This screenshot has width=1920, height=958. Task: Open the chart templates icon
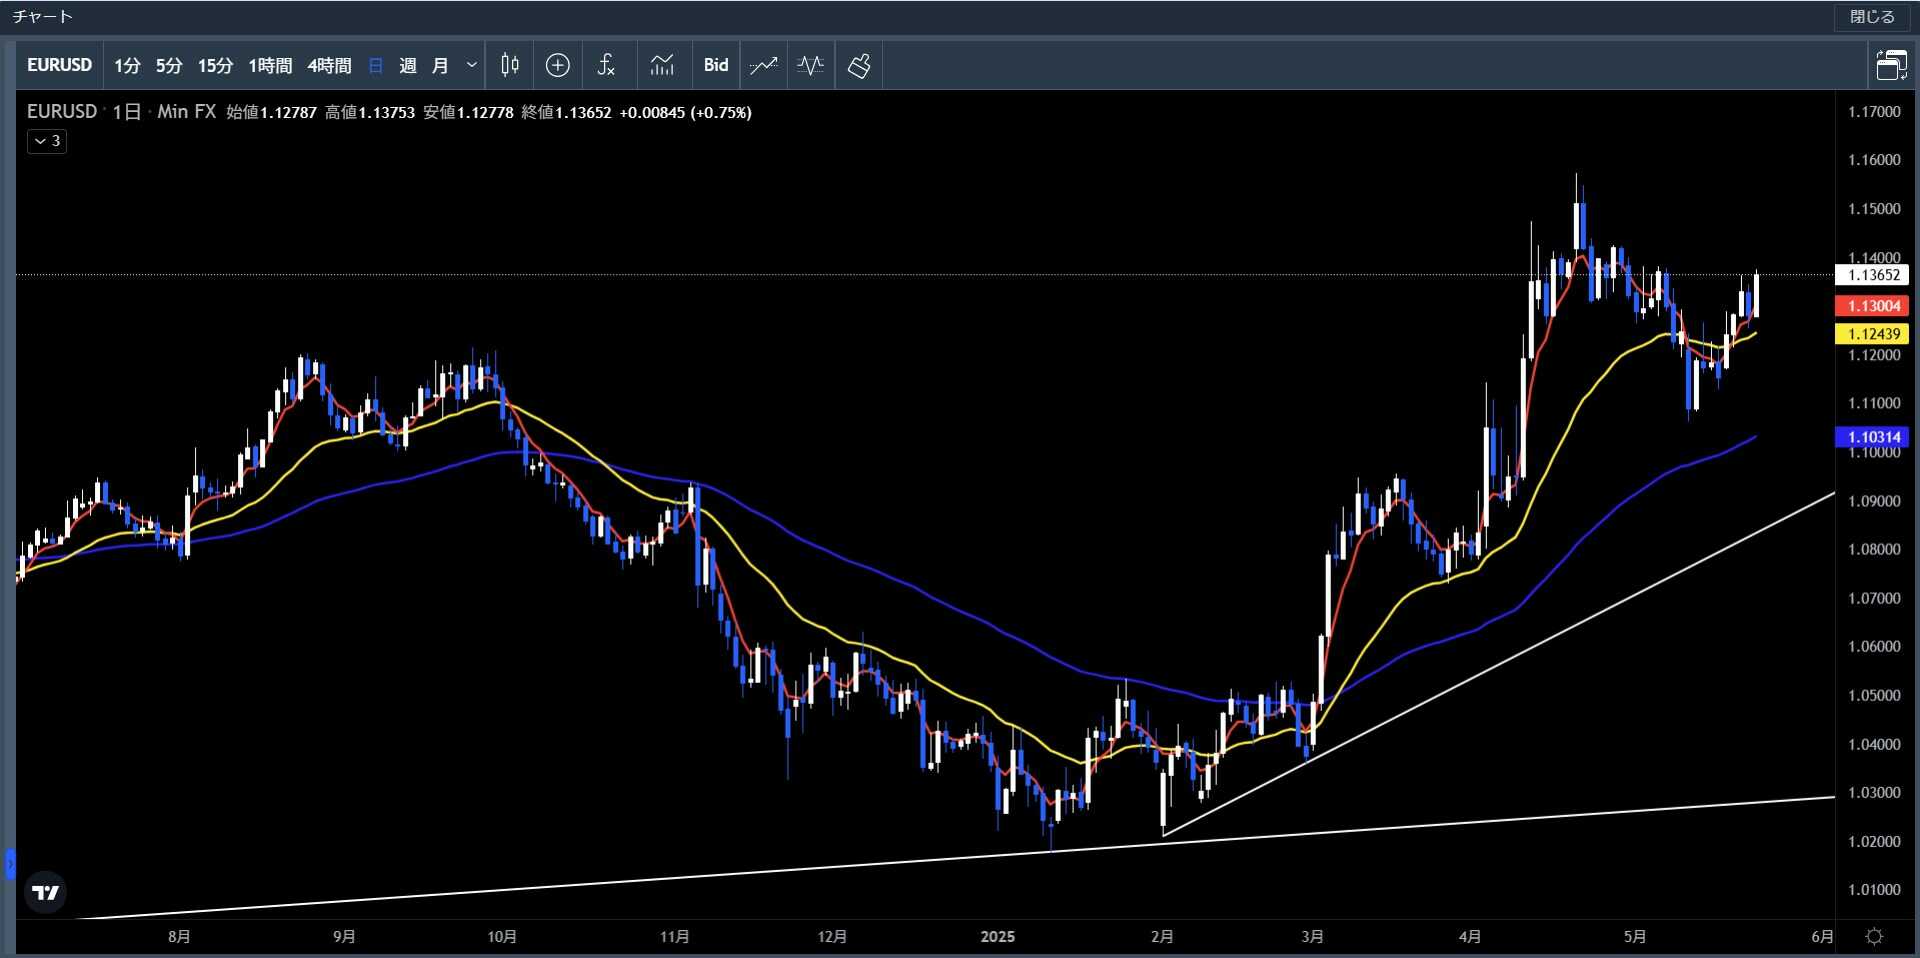662,65
